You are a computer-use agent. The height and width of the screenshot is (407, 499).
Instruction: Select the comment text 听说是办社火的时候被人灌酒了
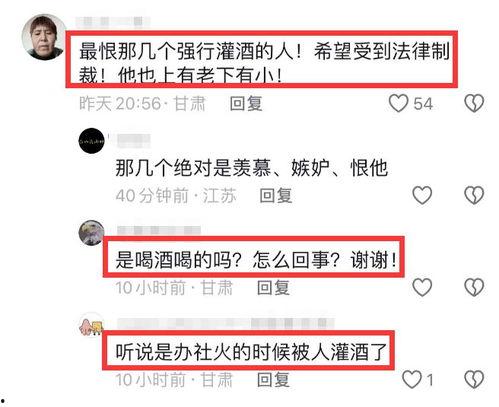[x=251, y=352]
